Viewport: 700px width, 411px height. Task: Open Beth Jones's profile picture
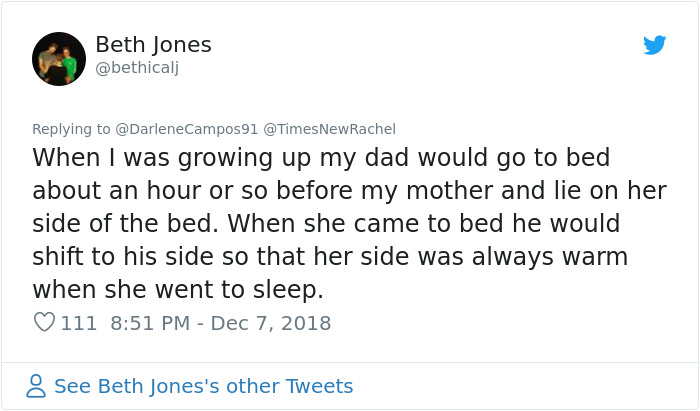pos(59,58)
